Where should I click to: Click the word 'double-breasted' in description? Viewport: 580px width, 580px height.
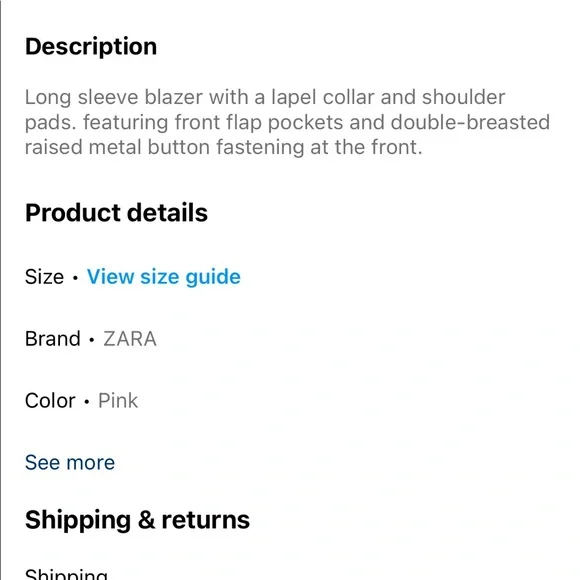[470, 122]
